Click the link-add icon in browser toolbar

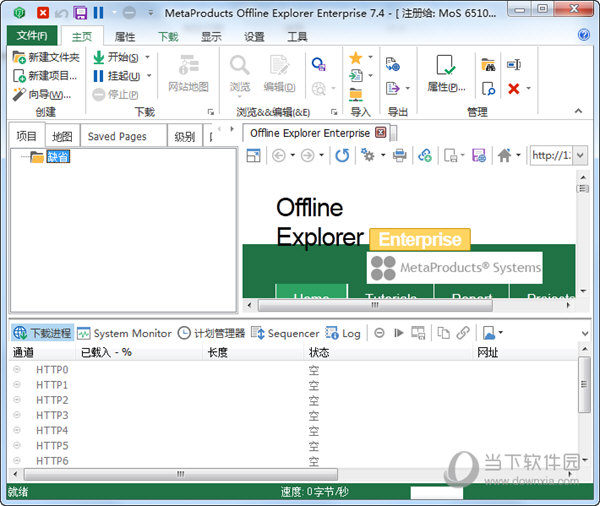click(x=425, y=155)
